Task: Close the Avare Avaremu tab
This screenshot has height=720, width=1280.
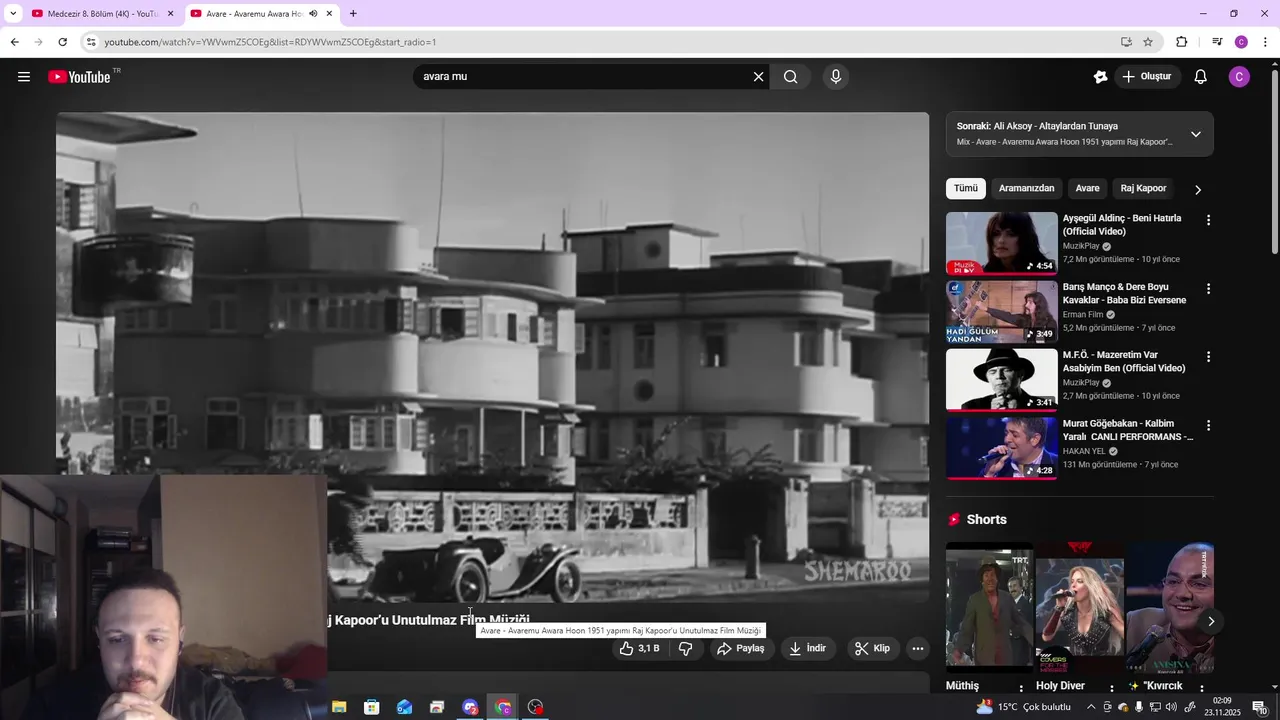Action: 329,14
